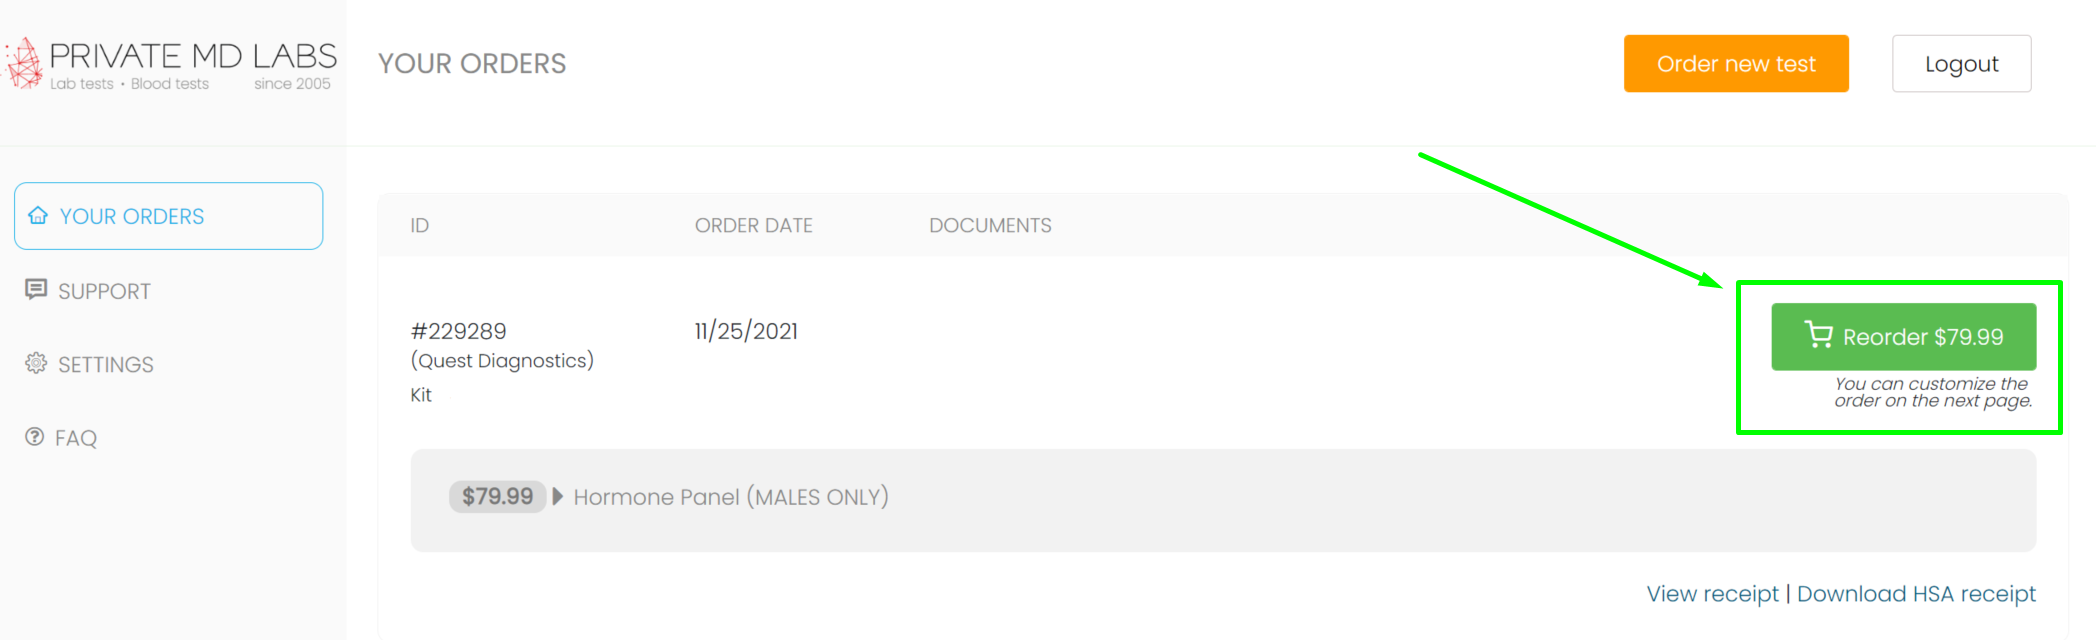Click the Order new test button

pyautogui.click(x=1736, y=63)
